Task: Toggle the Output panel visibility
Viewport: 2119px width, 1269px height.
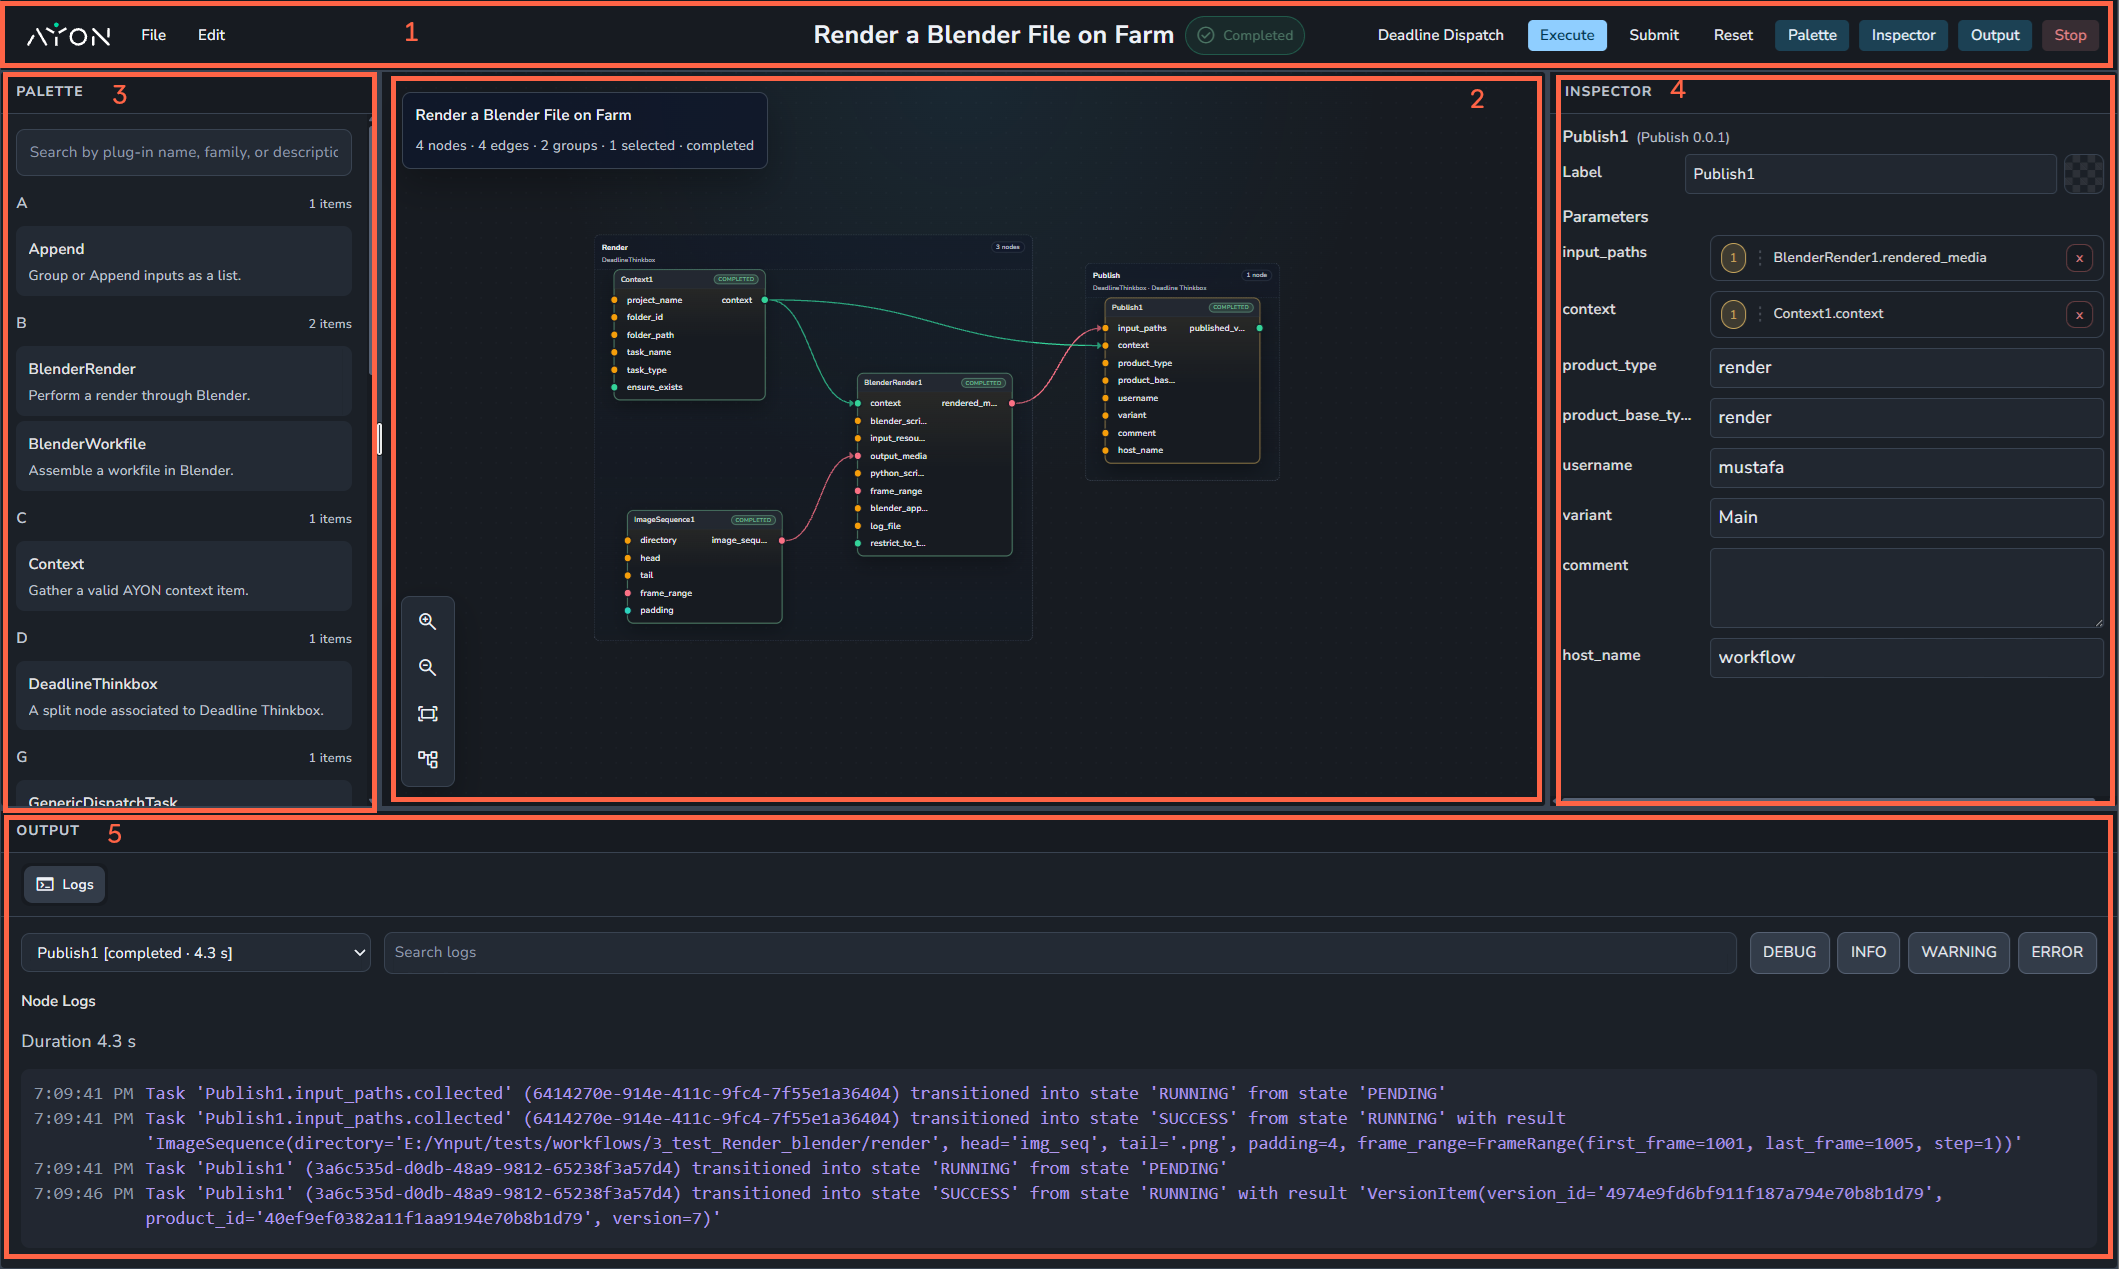Action: click(x=1995, y=35)
